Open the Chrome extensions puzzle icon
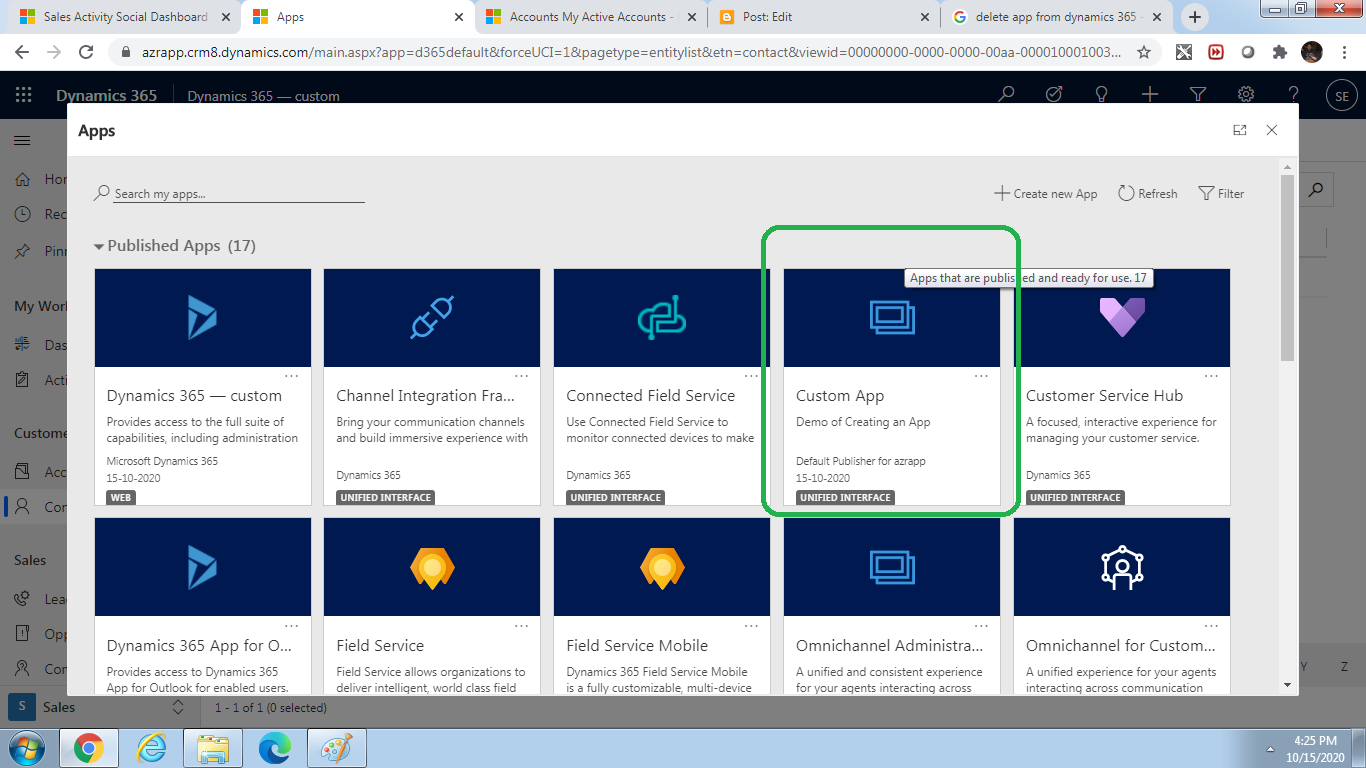 pos(1280,52)
